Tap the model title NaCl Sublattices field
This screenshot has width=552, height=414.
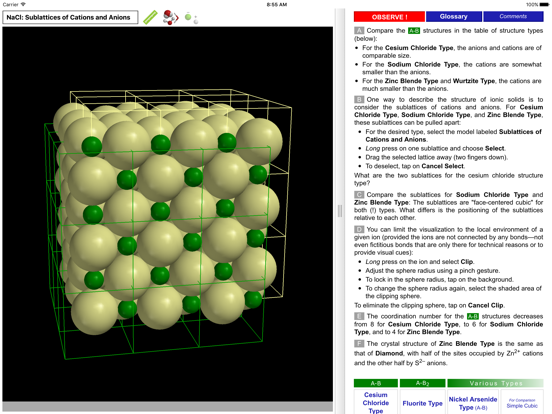pyautogui.click(x=70, y=17)
